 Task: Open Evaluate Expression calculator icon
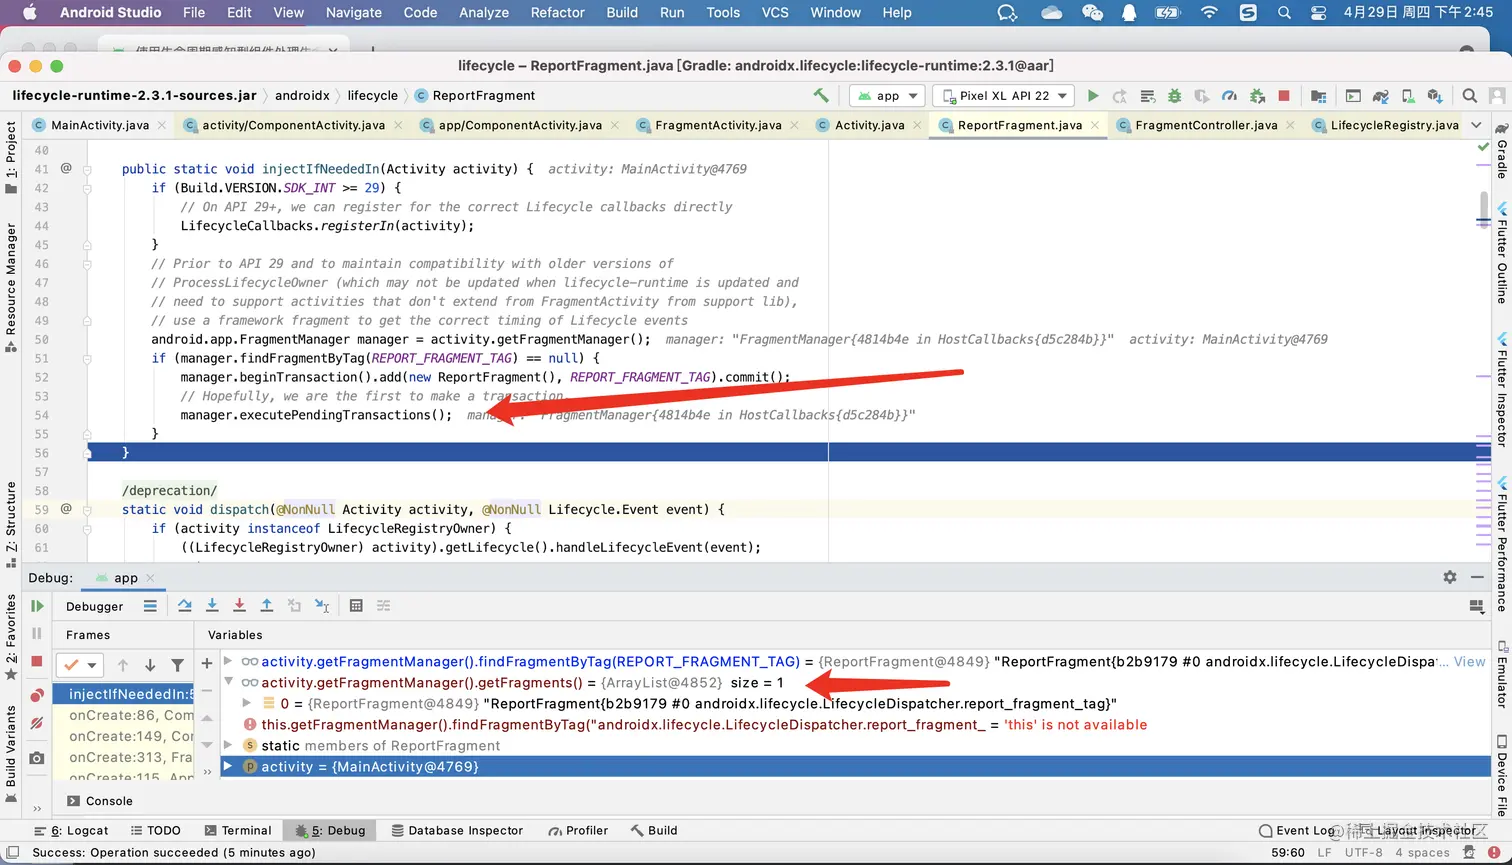point(356,606)
